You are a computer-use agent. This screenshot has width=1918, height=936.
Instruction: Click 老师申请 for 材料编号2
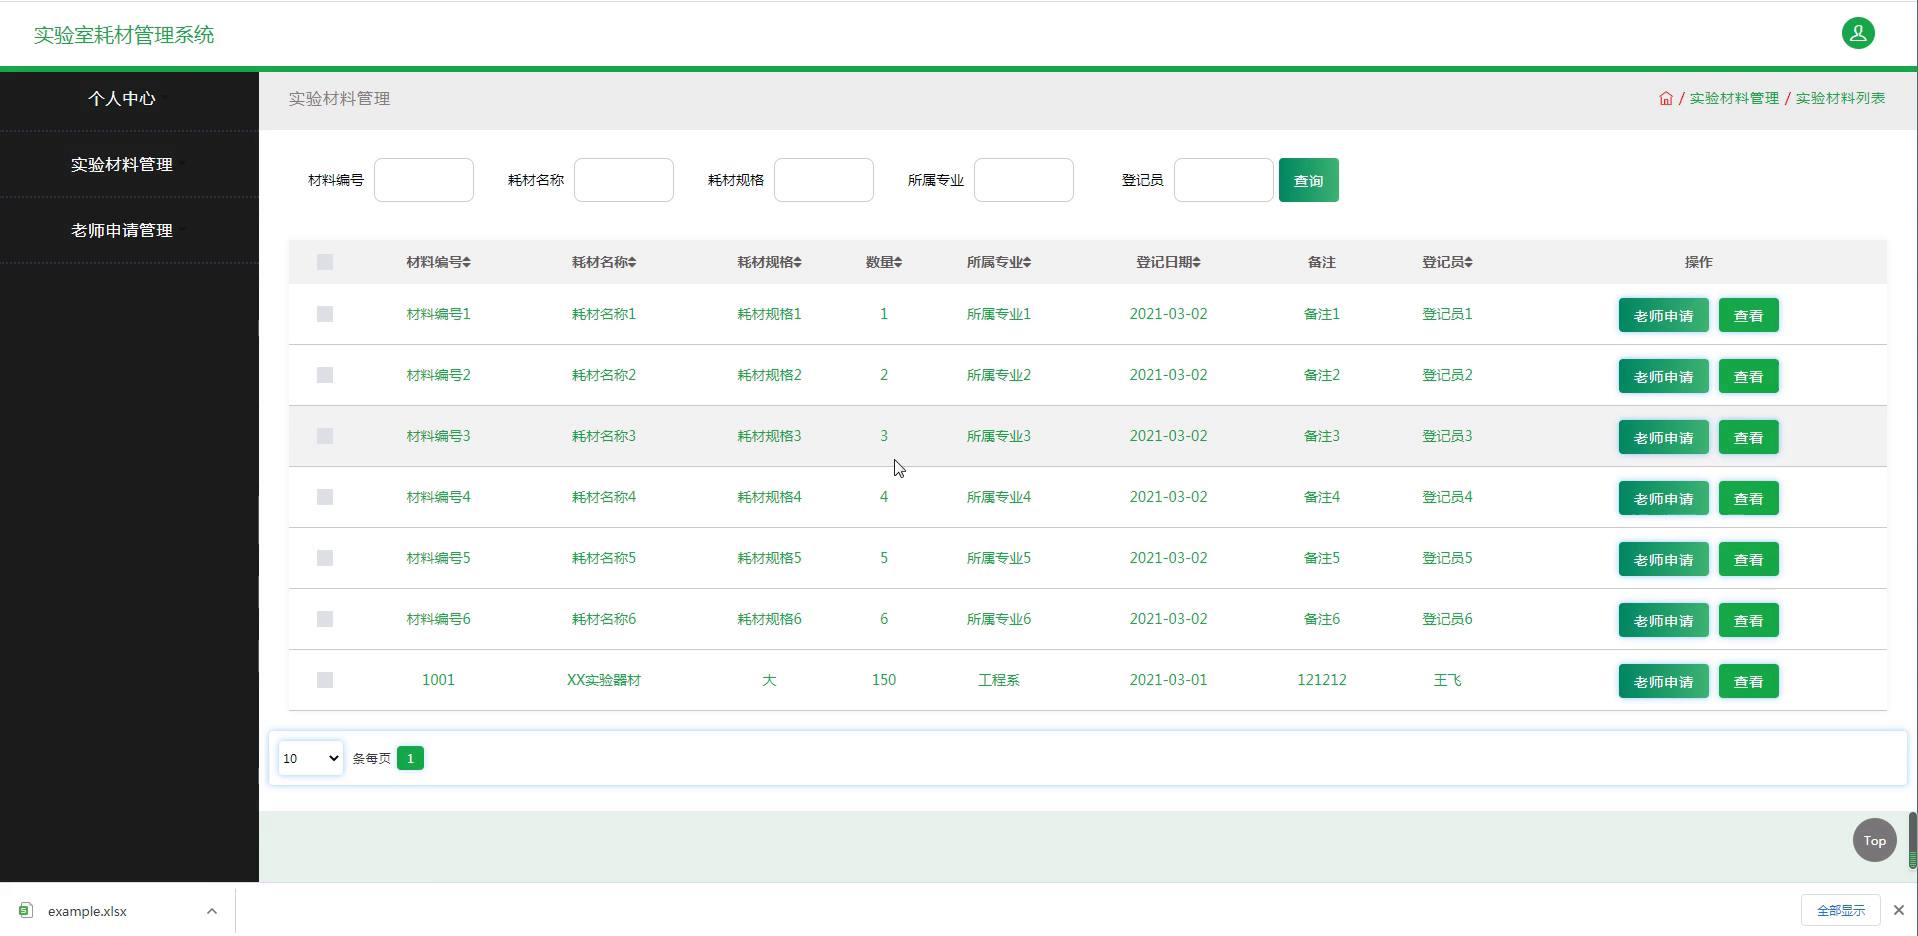coord(1663,377)
